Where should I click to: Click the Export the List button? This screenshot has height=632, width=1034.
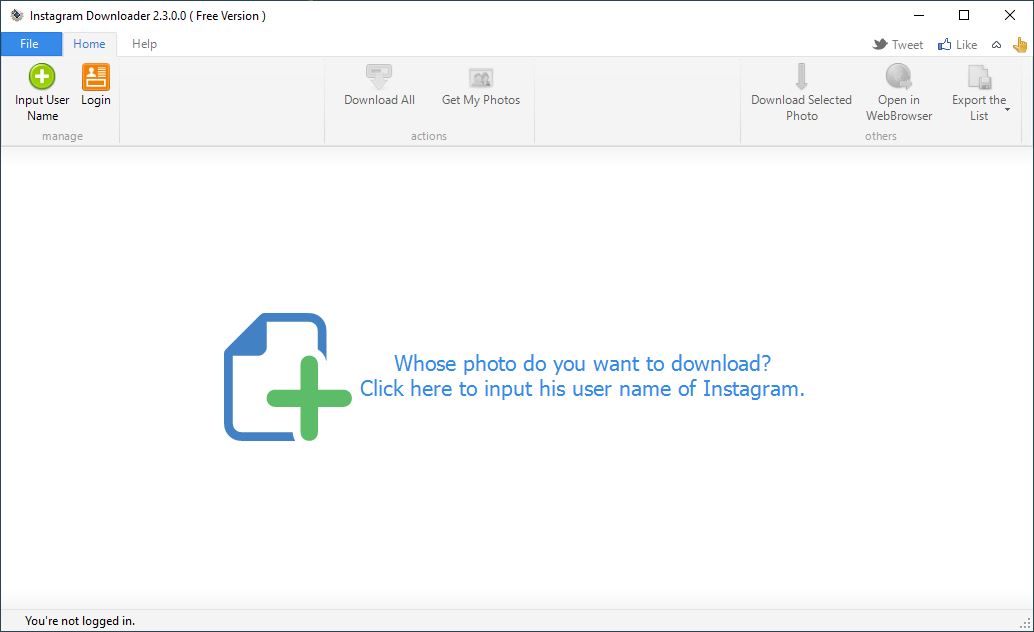pos(979,92)
